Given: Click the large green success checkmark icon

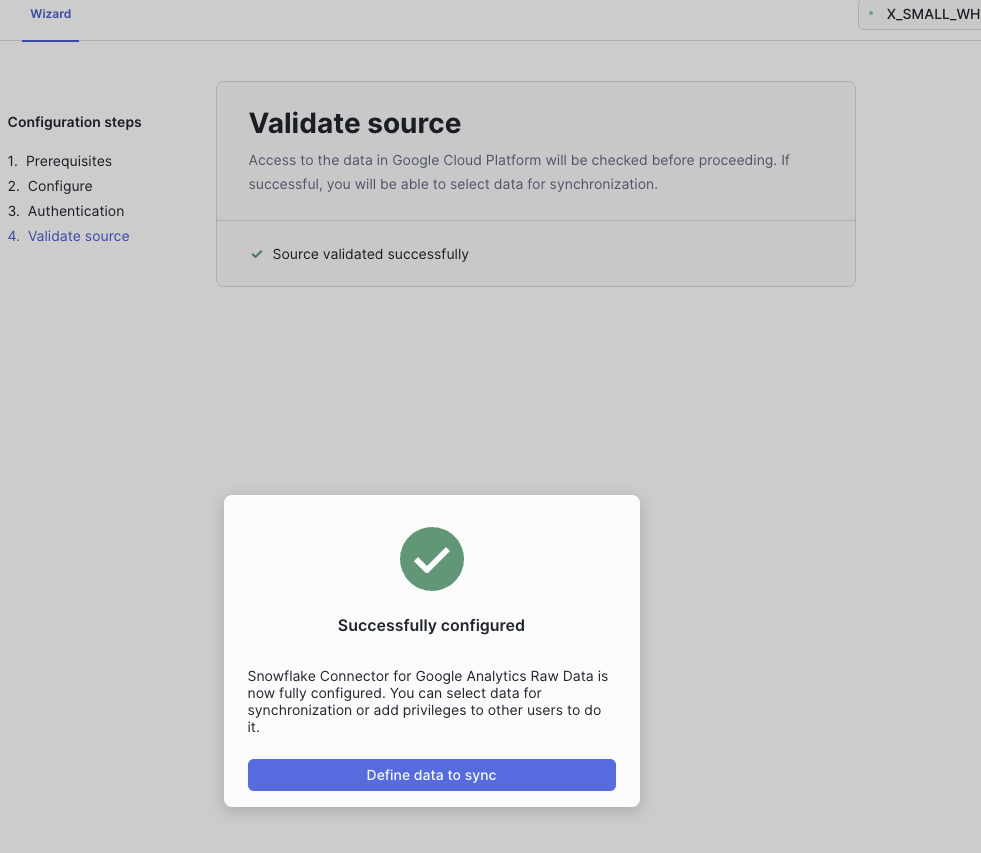Looking at the screenshot, I should point(431,559).
